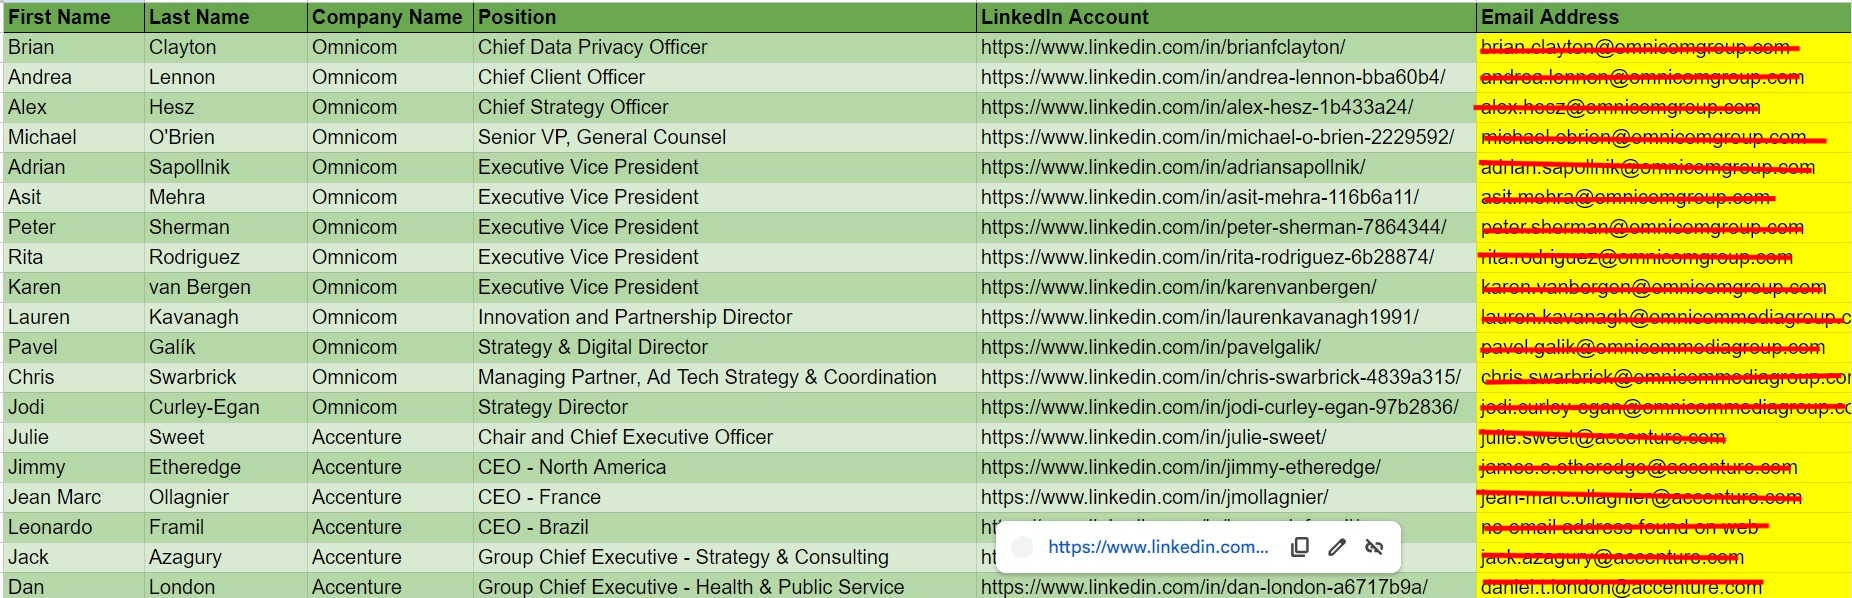Click the remove link icon in the popup

pos(1374,547)
